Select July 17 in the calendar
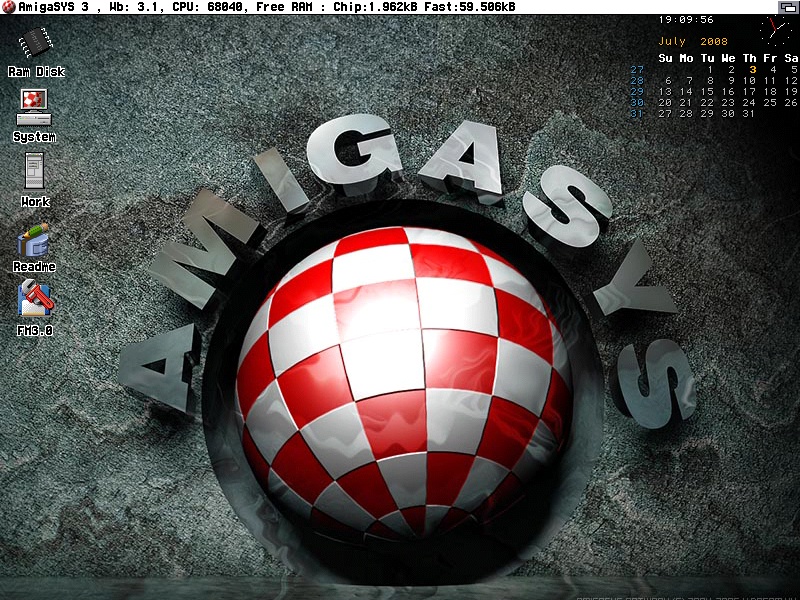Viewport: 800px width, 600px height. pos(749,92)
